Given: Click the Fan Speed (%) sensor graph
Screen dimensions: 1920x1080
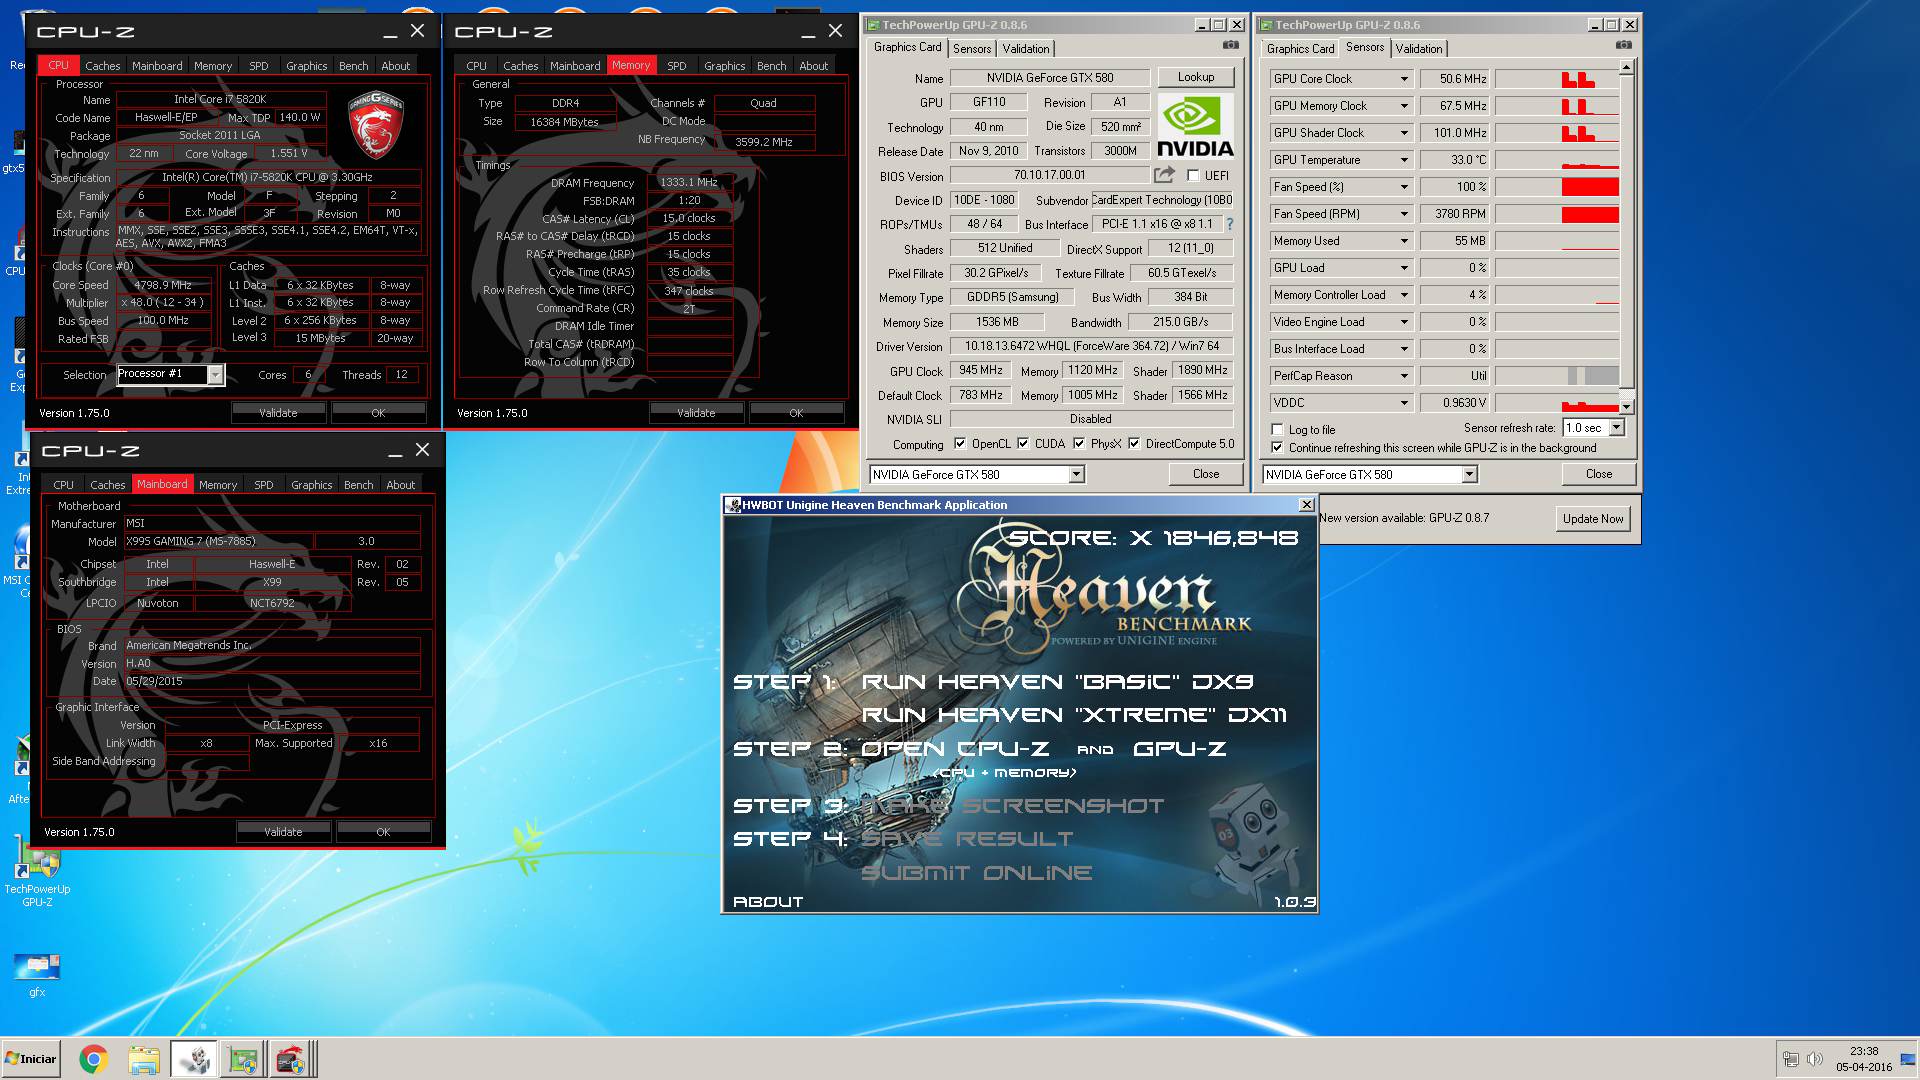Looking at the screenshot, I should pyautogui.click(x=1557, y=187).
